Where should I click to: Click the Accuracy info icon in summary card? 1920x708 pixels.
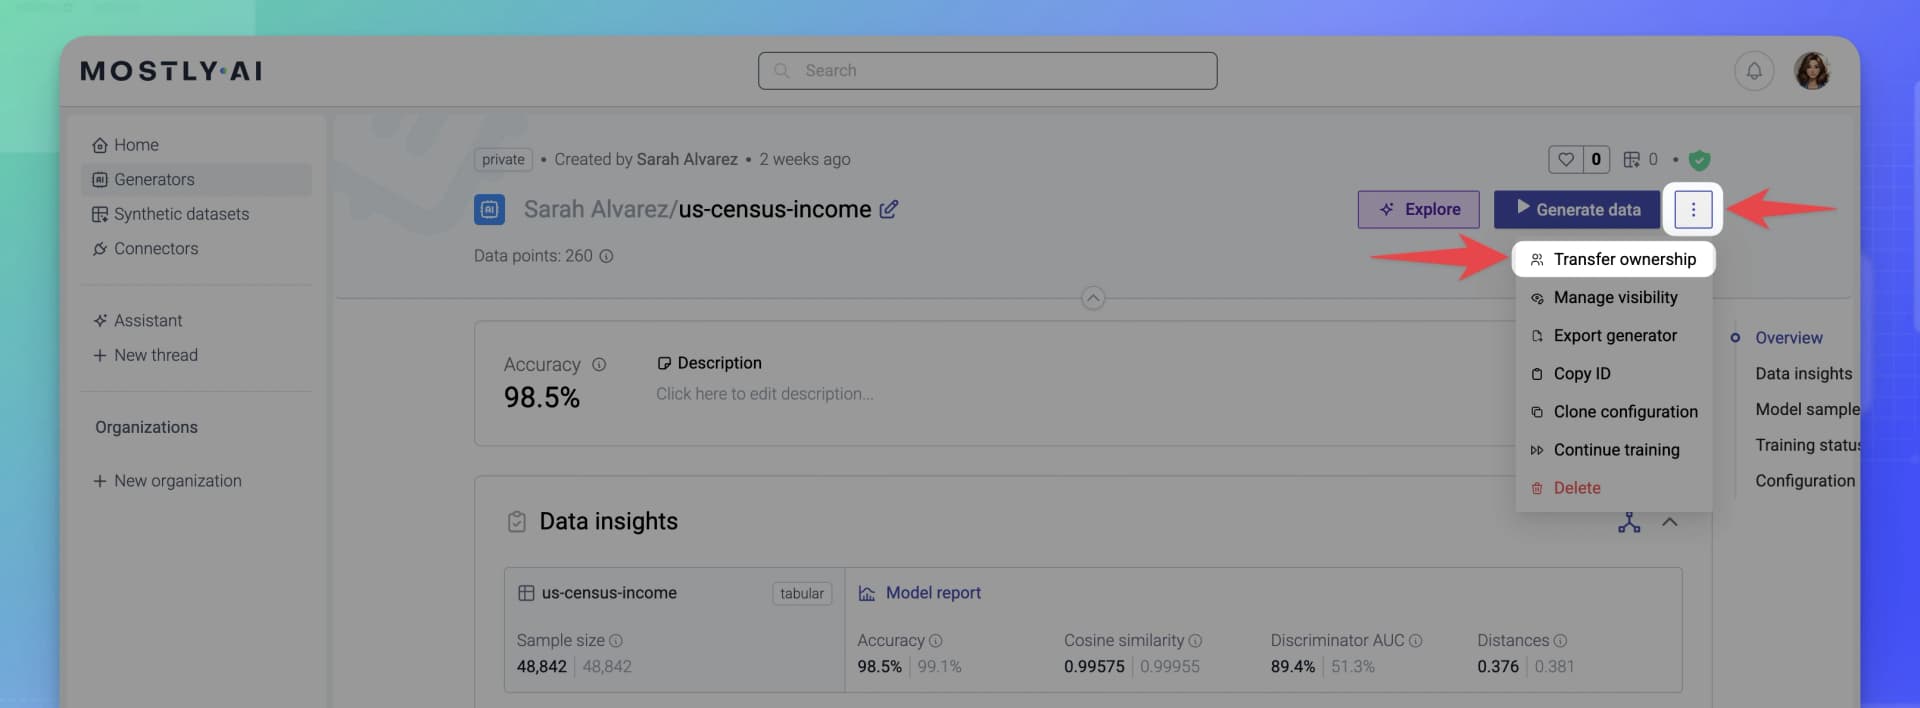click(599, 365)
